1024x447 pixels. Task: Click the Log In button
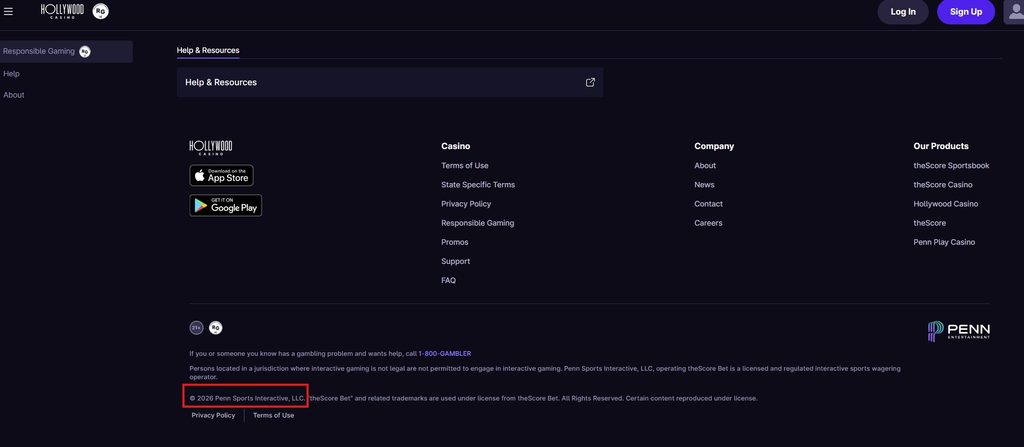tap(903, 12)
